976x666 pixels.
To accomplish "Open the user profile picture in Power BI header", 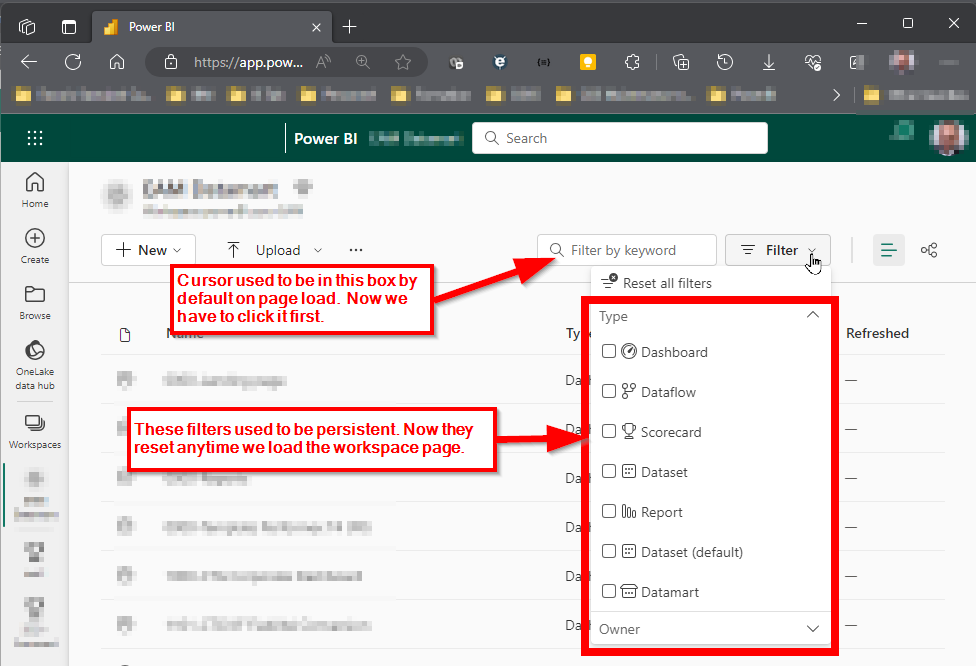I will pos(948,138).
